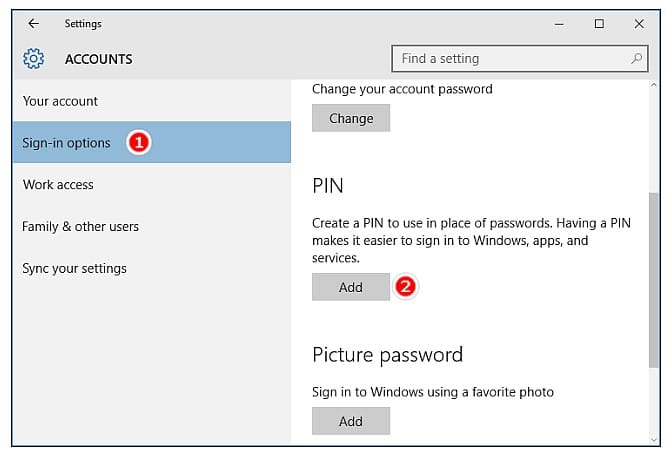Screen dimensions: 666x453
Task: Open Your account section
Action: coord(151,101)
